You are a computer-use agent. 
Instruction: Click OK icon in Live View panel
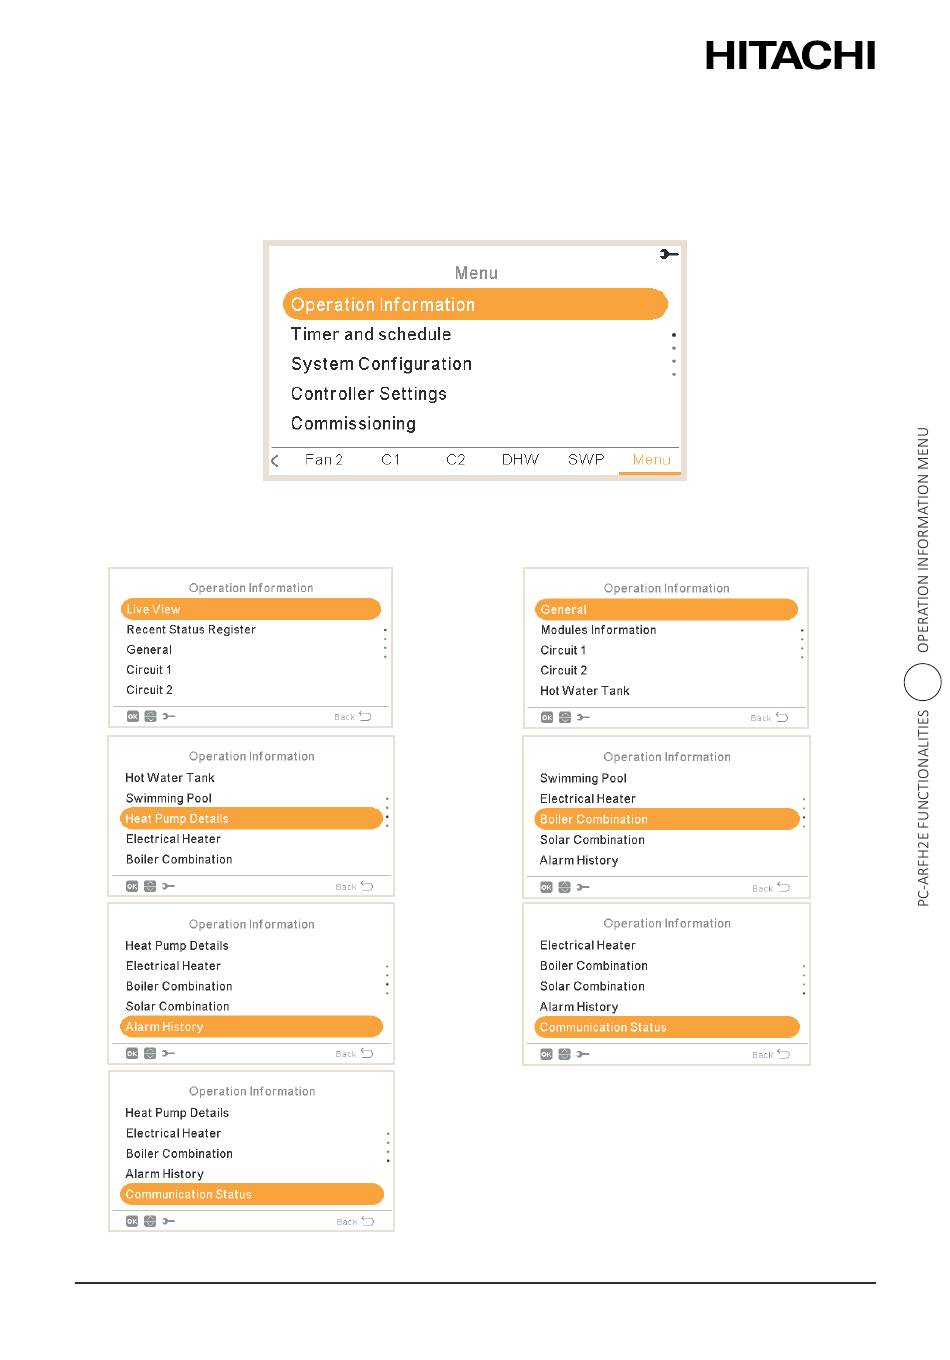[x=132, y=716]
